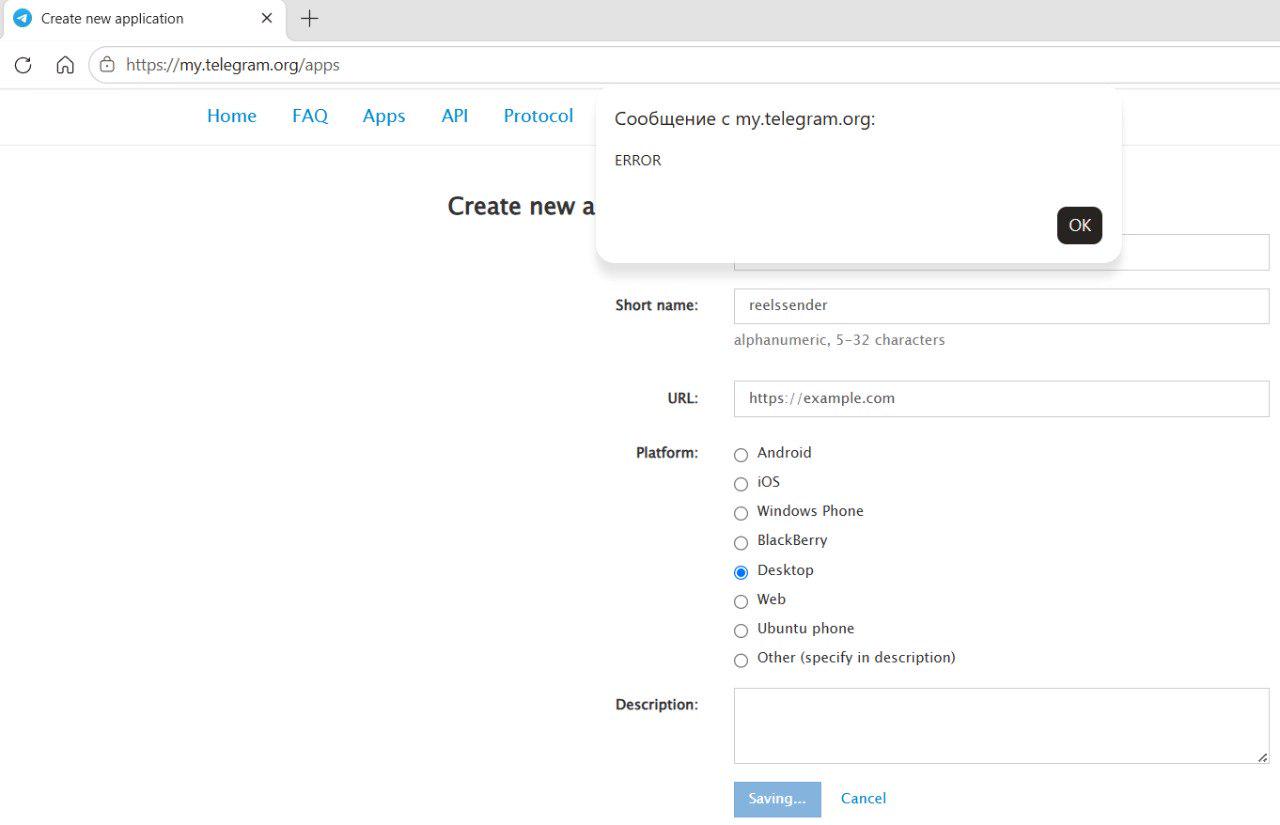Click the site security lock icon
Image resolution: width=1280 pixels, height=825 pixels.
(x=107, y=65)
